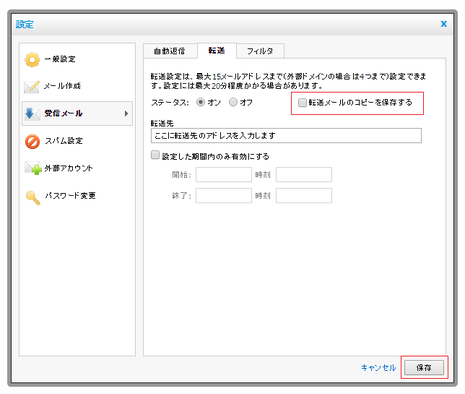Image resolution: width=465 pixels, height=394 pixels.
Task: Click the 終了 date field
Action: [224, 196]
